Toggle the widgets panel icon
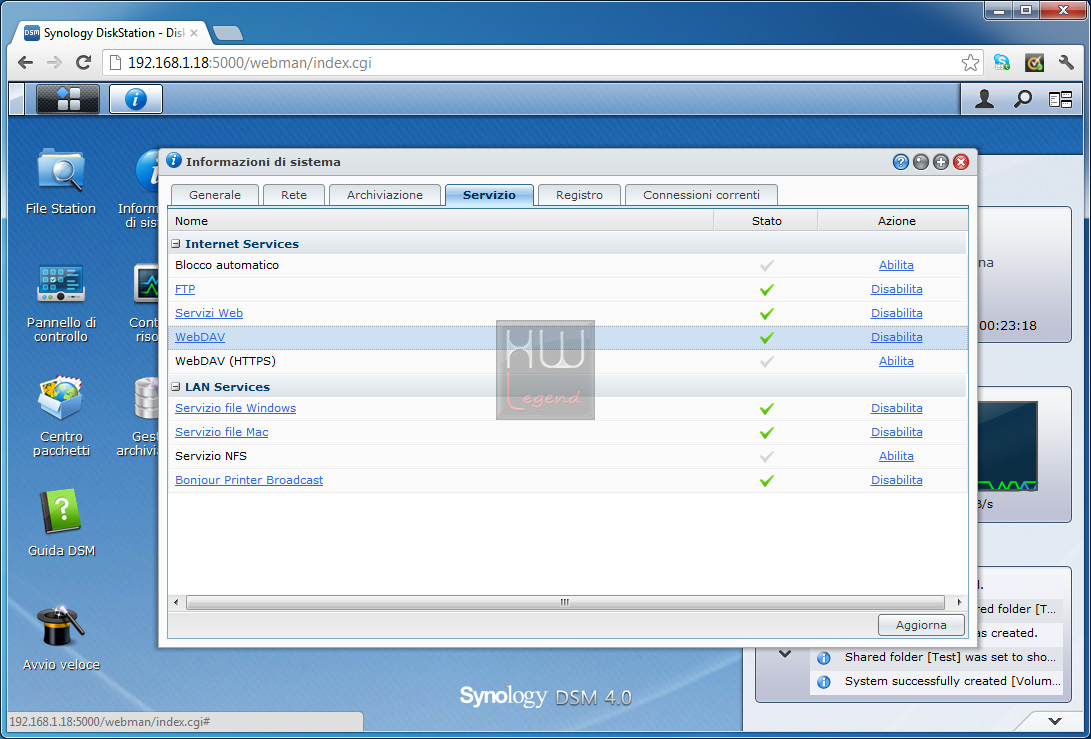Image resolution: width=1091 pixels, height=739 pixels. pos(1060,100)
